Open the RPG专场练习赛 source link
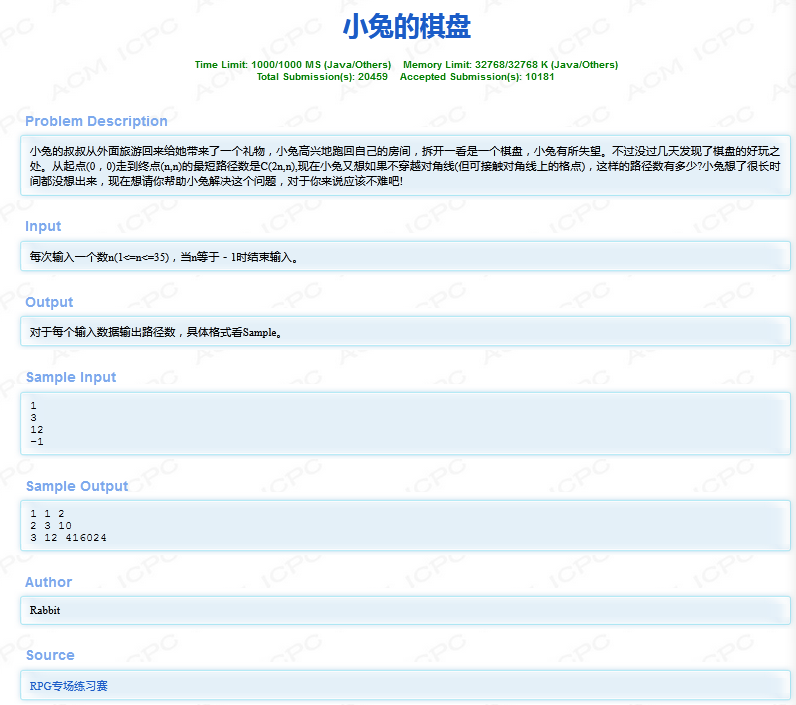 click(x=69, y=686)
